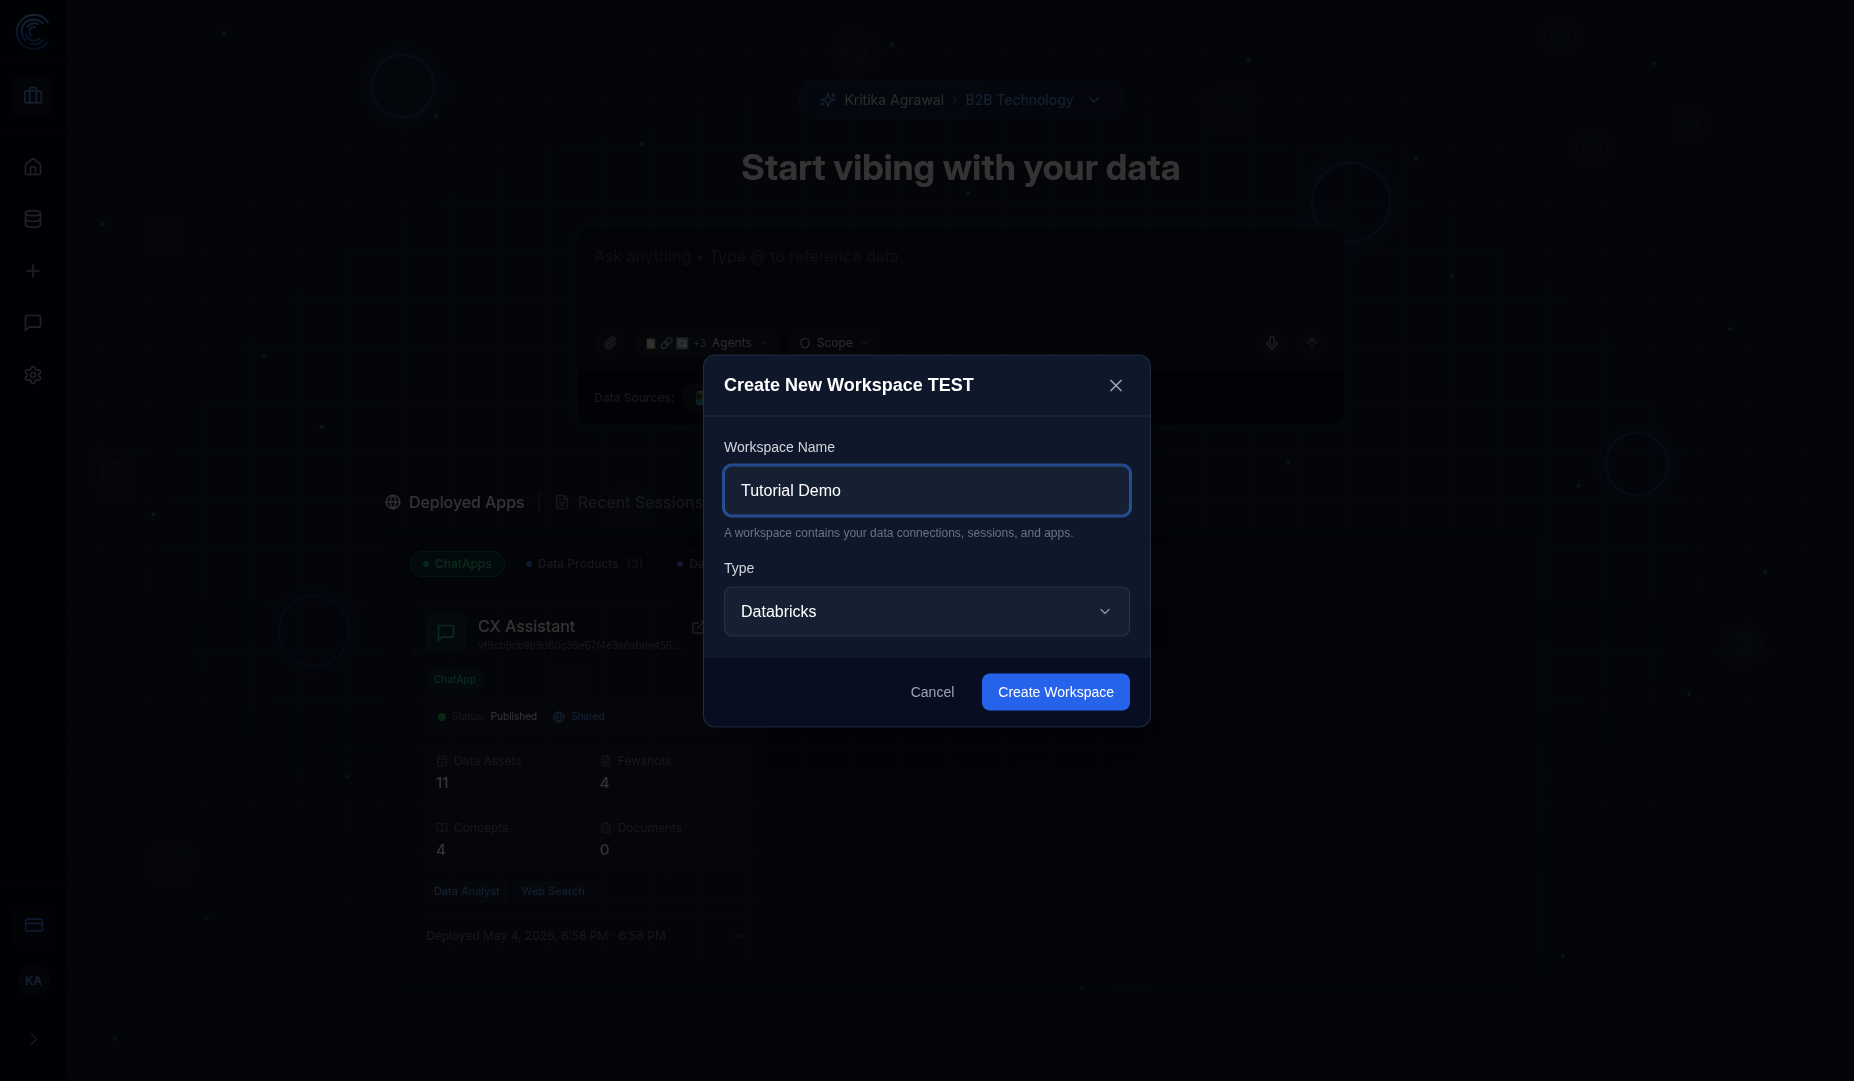Click the Published status text

point(514,717)
